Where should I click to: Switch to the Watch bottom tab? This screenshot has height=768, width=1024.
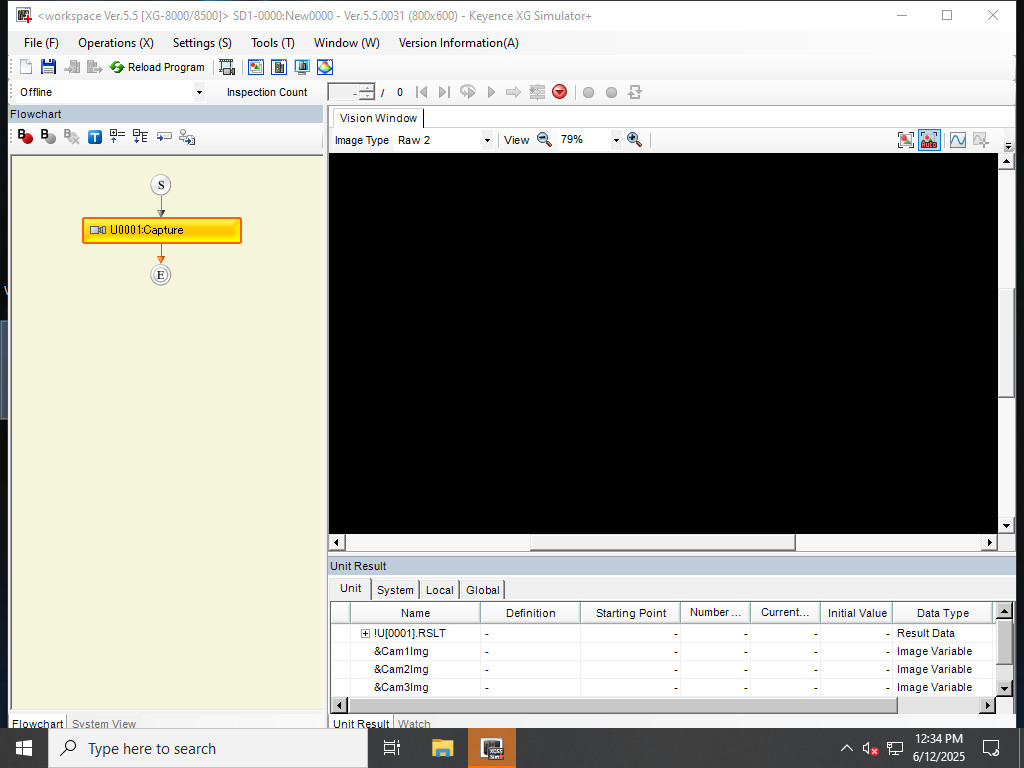click(414, 724)
